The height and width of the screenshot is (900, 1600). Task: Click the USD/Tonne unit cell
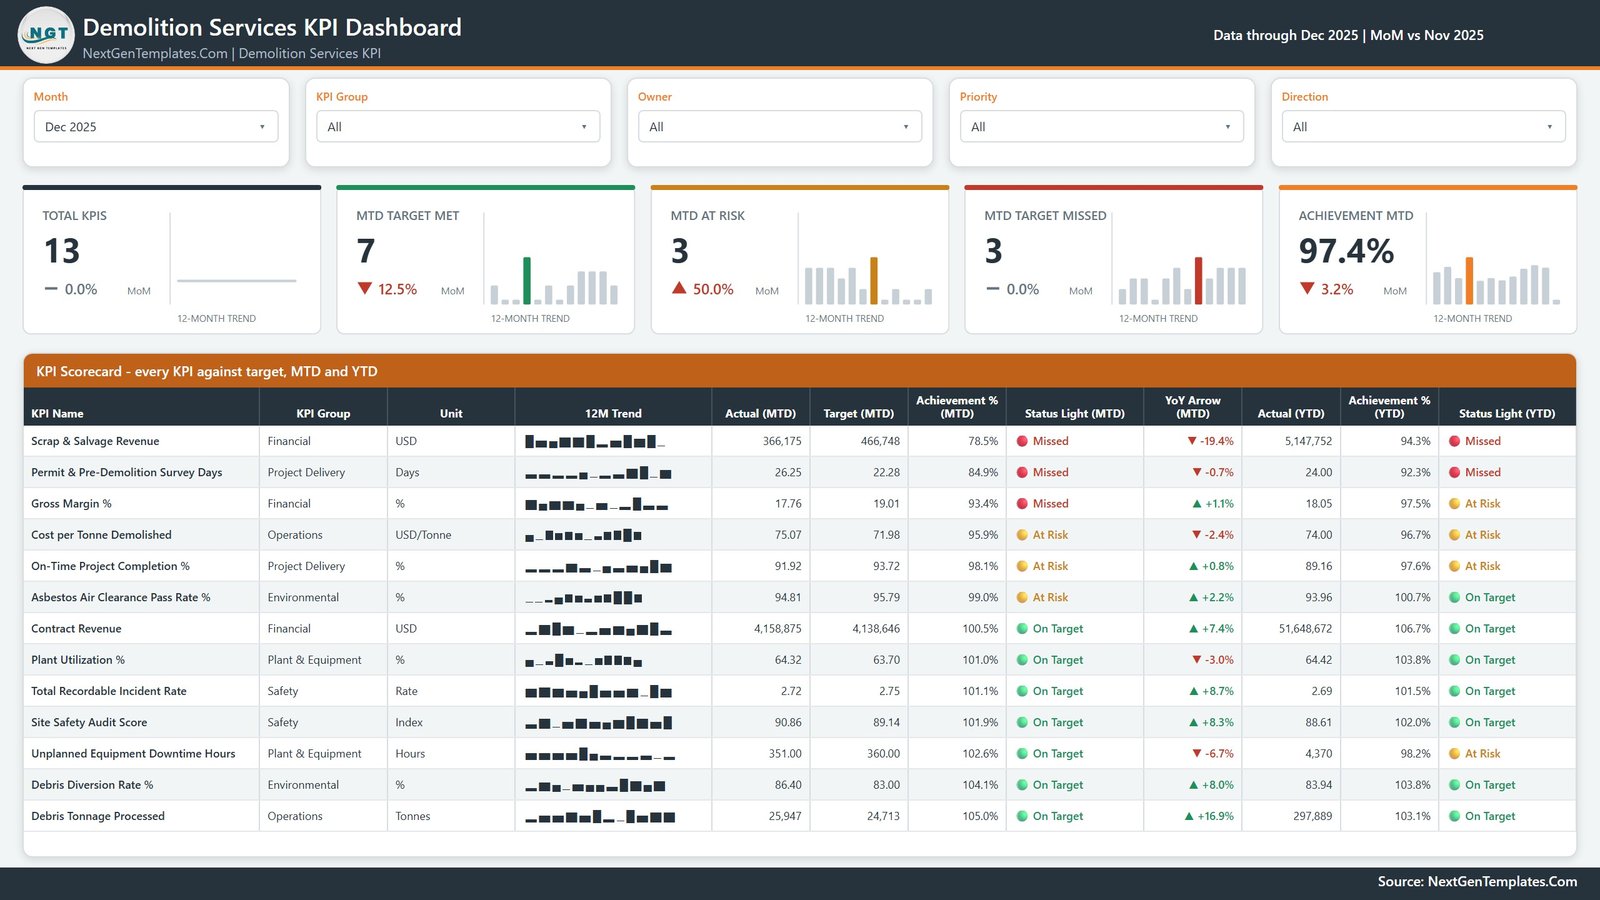coord(423,535)
